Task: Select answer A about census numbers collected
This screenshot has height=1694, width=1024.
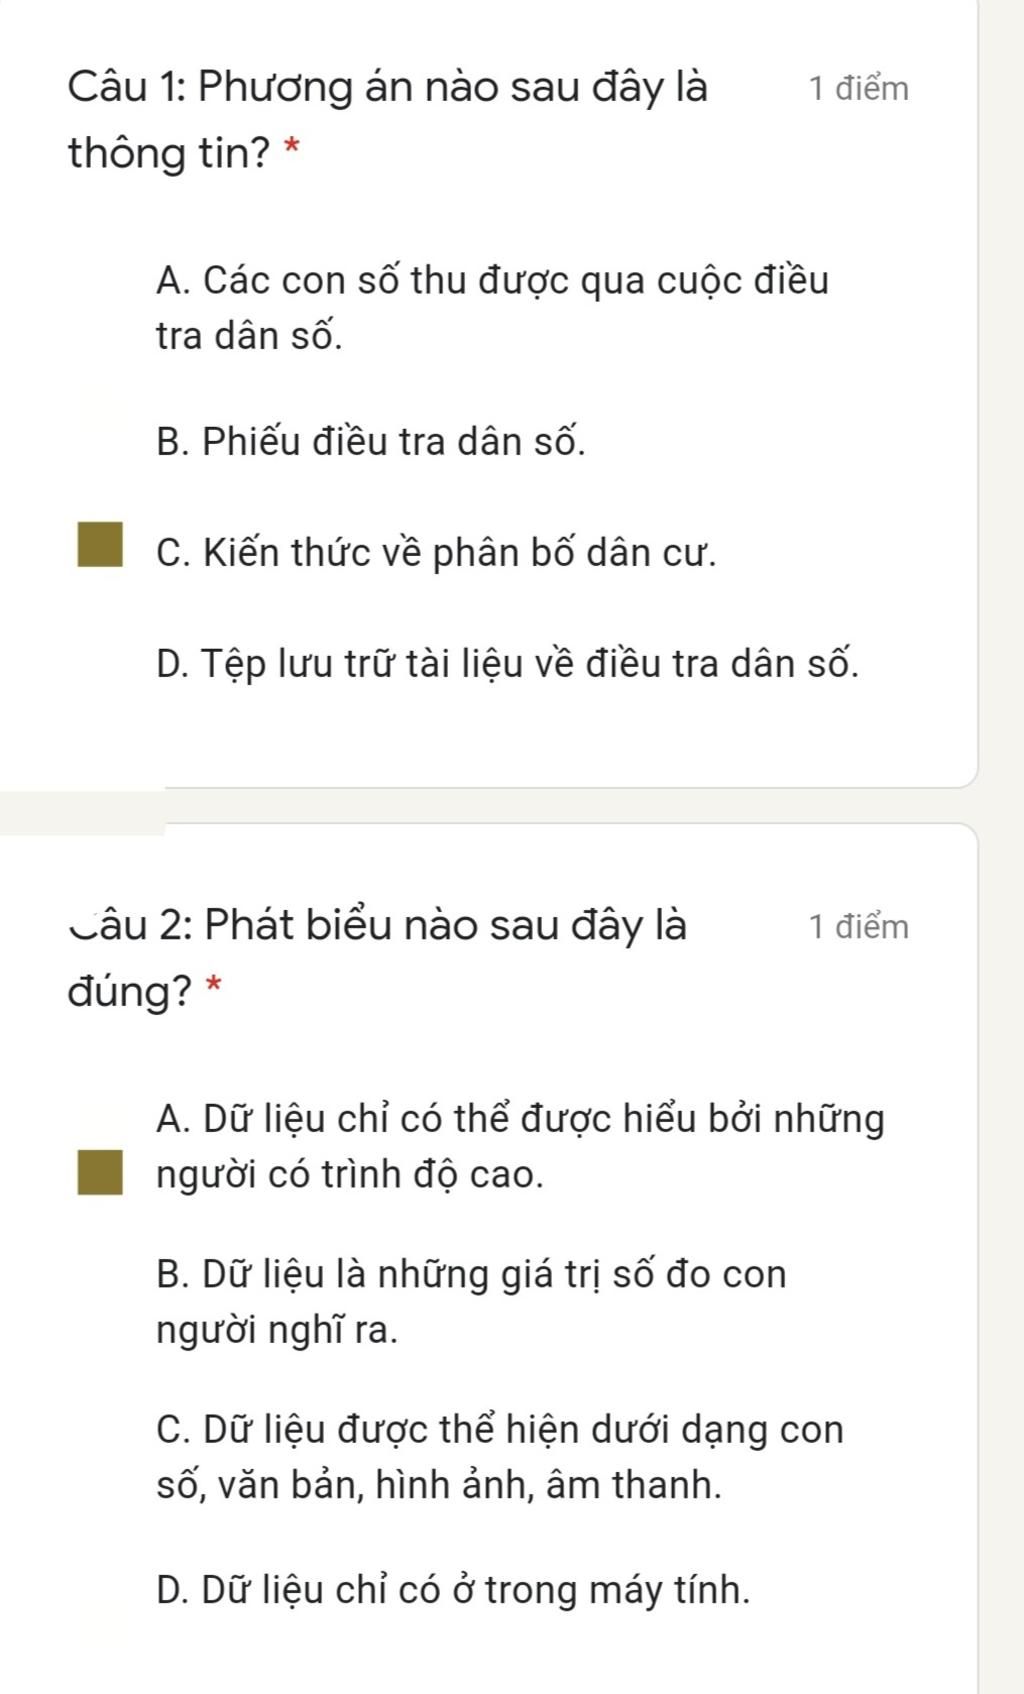Action: (492, 307)
